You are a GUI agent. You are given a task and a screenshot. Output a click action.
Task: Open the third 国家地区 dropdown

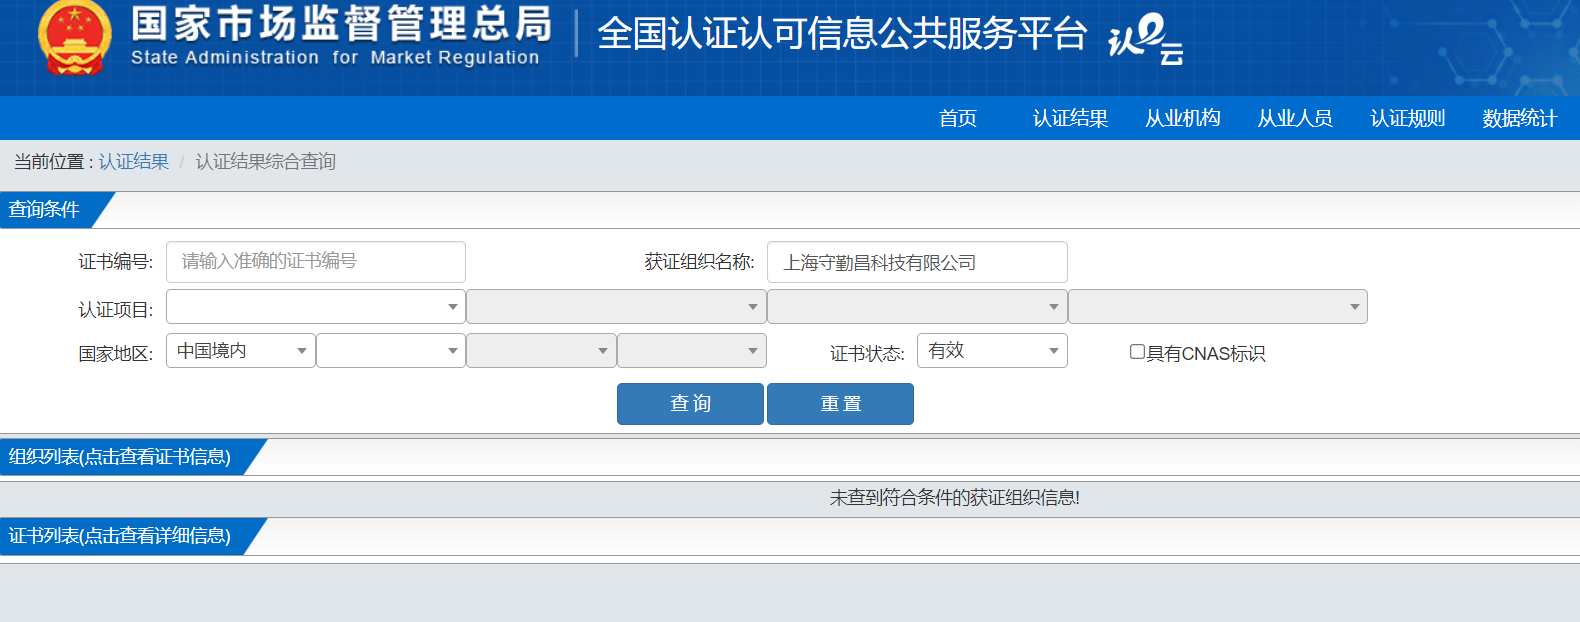pyautogui.click(x=541, y=351)
